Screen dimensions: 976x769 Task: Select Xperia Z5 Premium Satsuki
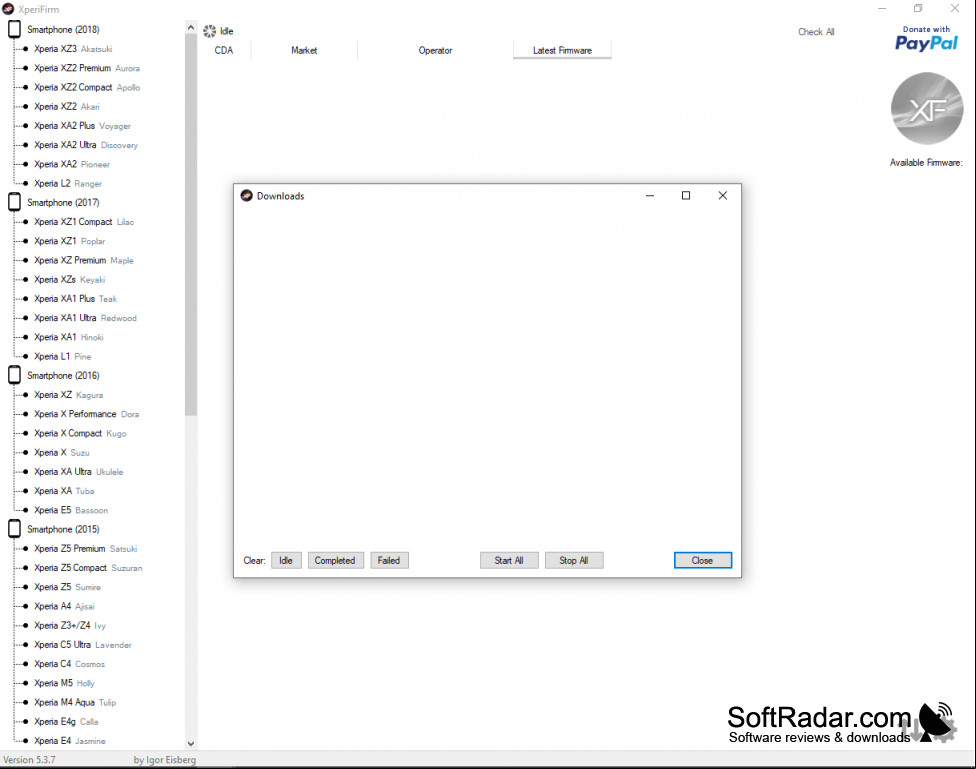[x=86, y=549]
